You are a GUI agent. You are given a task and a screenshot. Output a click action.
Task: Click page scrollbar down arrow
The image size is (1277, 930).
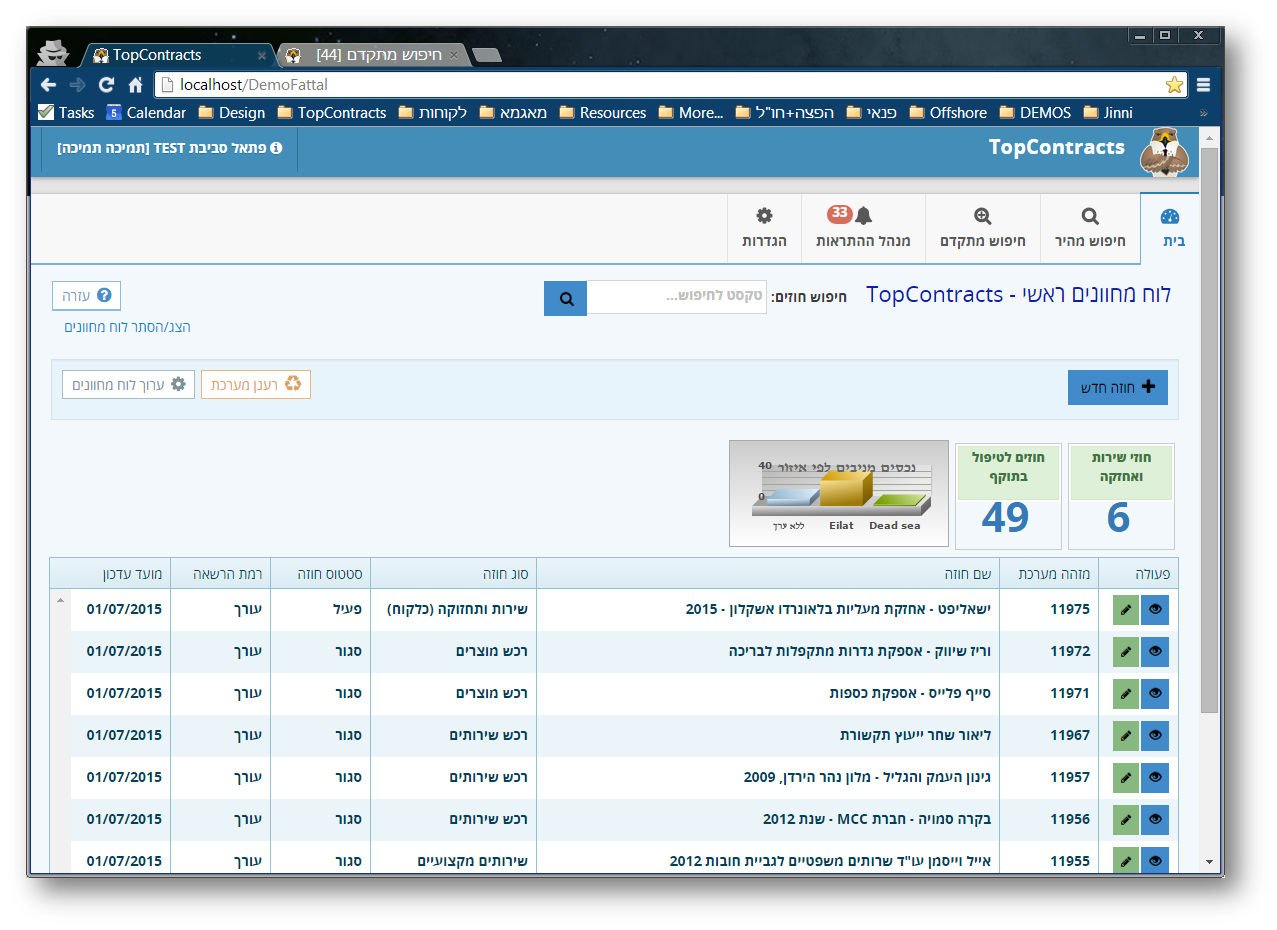[x=1209, y=860]
